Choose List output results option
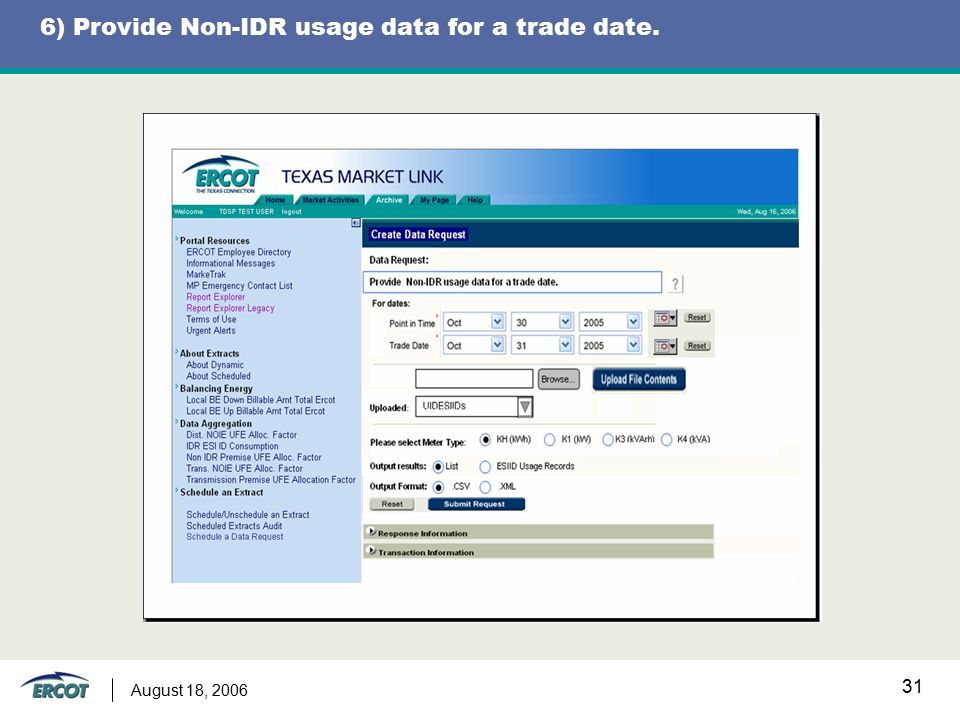This screenshot has height=720, width=960. [x=438, y=467]
